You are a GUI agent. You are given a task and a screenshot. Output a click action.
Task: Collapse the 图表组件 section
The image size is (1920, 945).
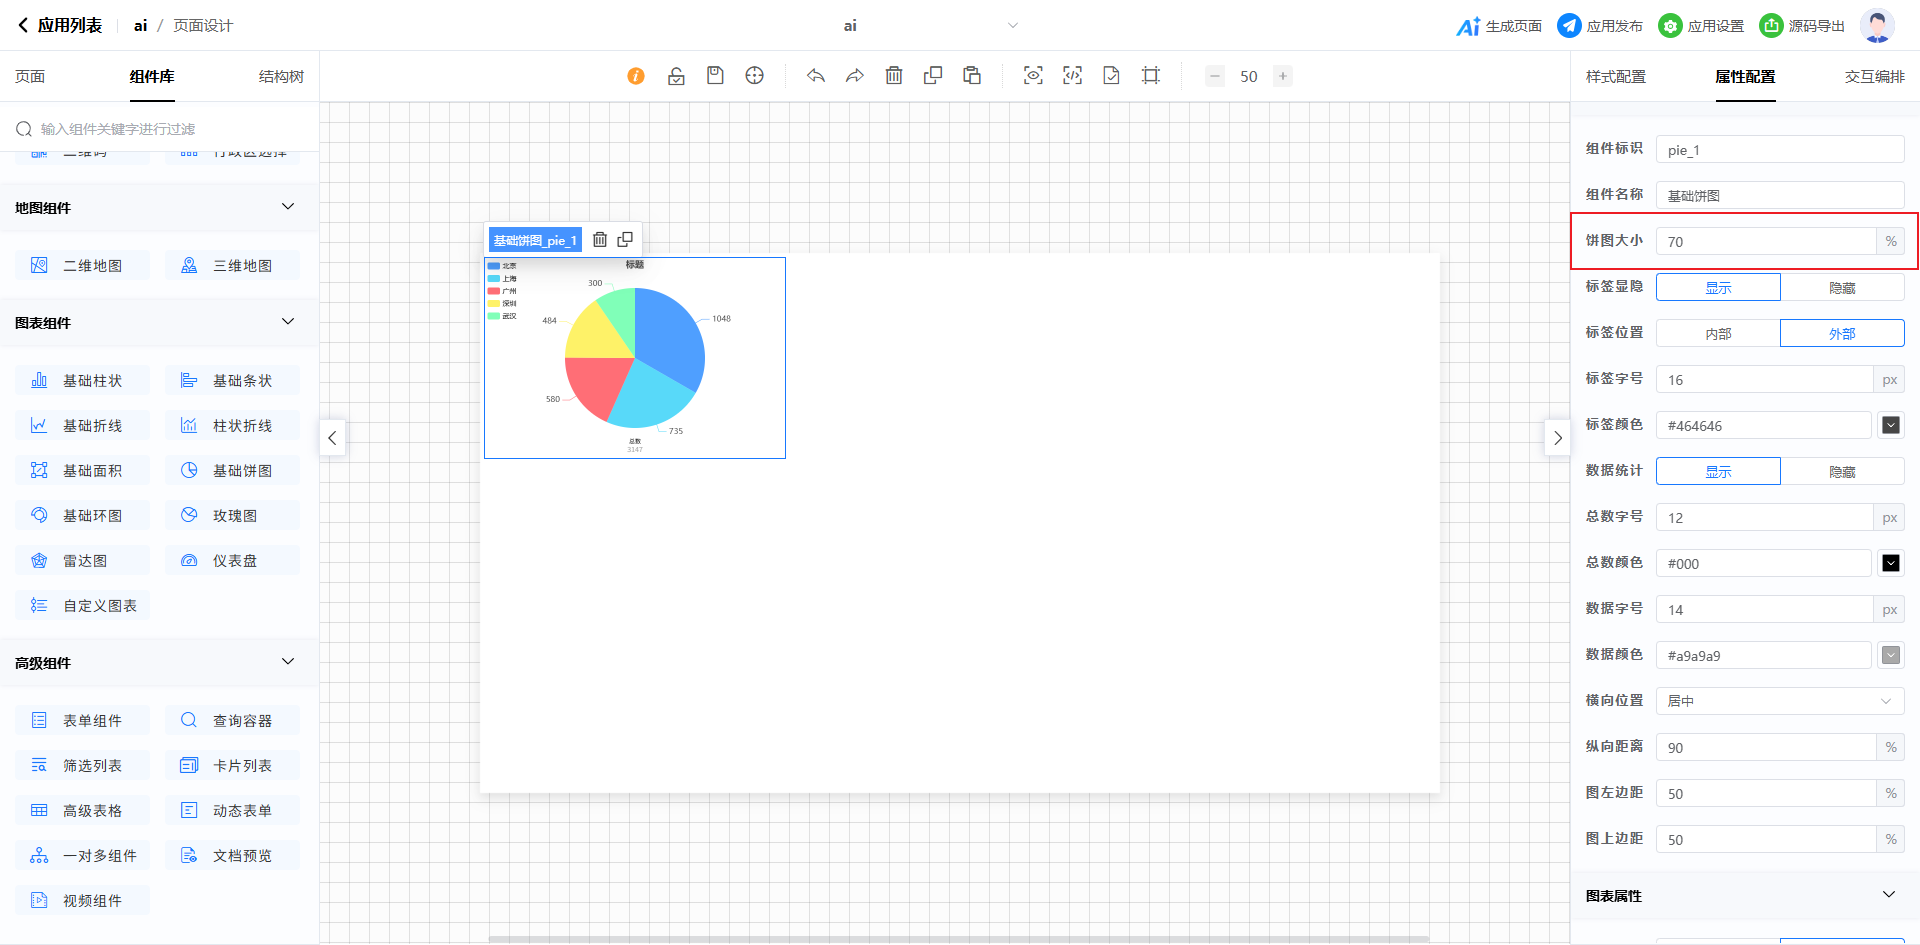pos(288,322)
